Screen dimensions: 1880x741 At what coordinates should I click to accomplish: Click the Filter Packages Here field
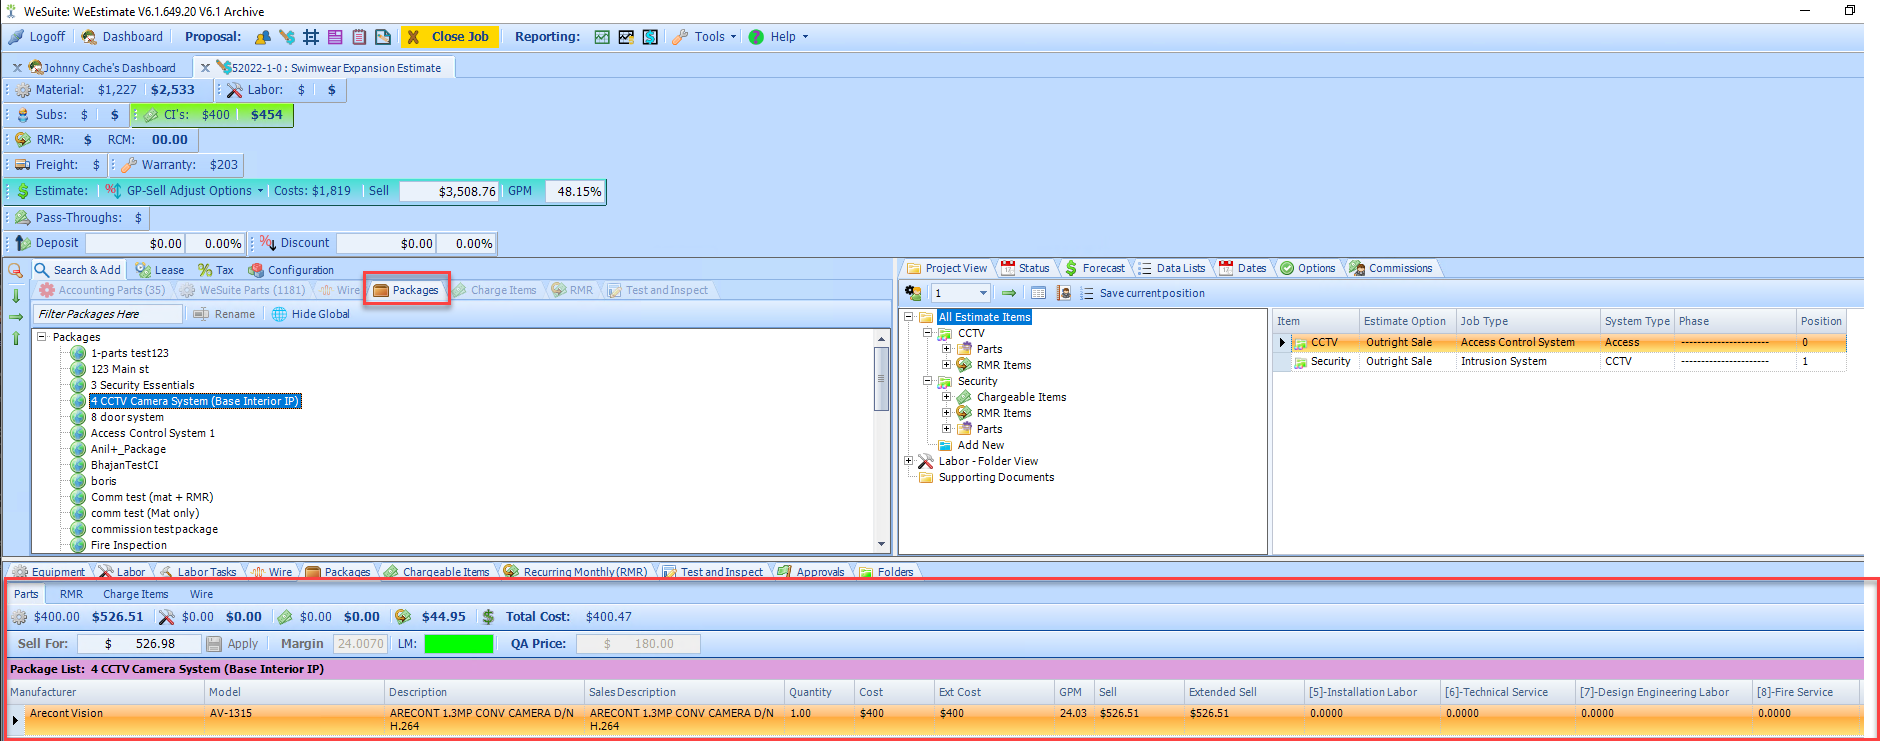pos(109,314)
